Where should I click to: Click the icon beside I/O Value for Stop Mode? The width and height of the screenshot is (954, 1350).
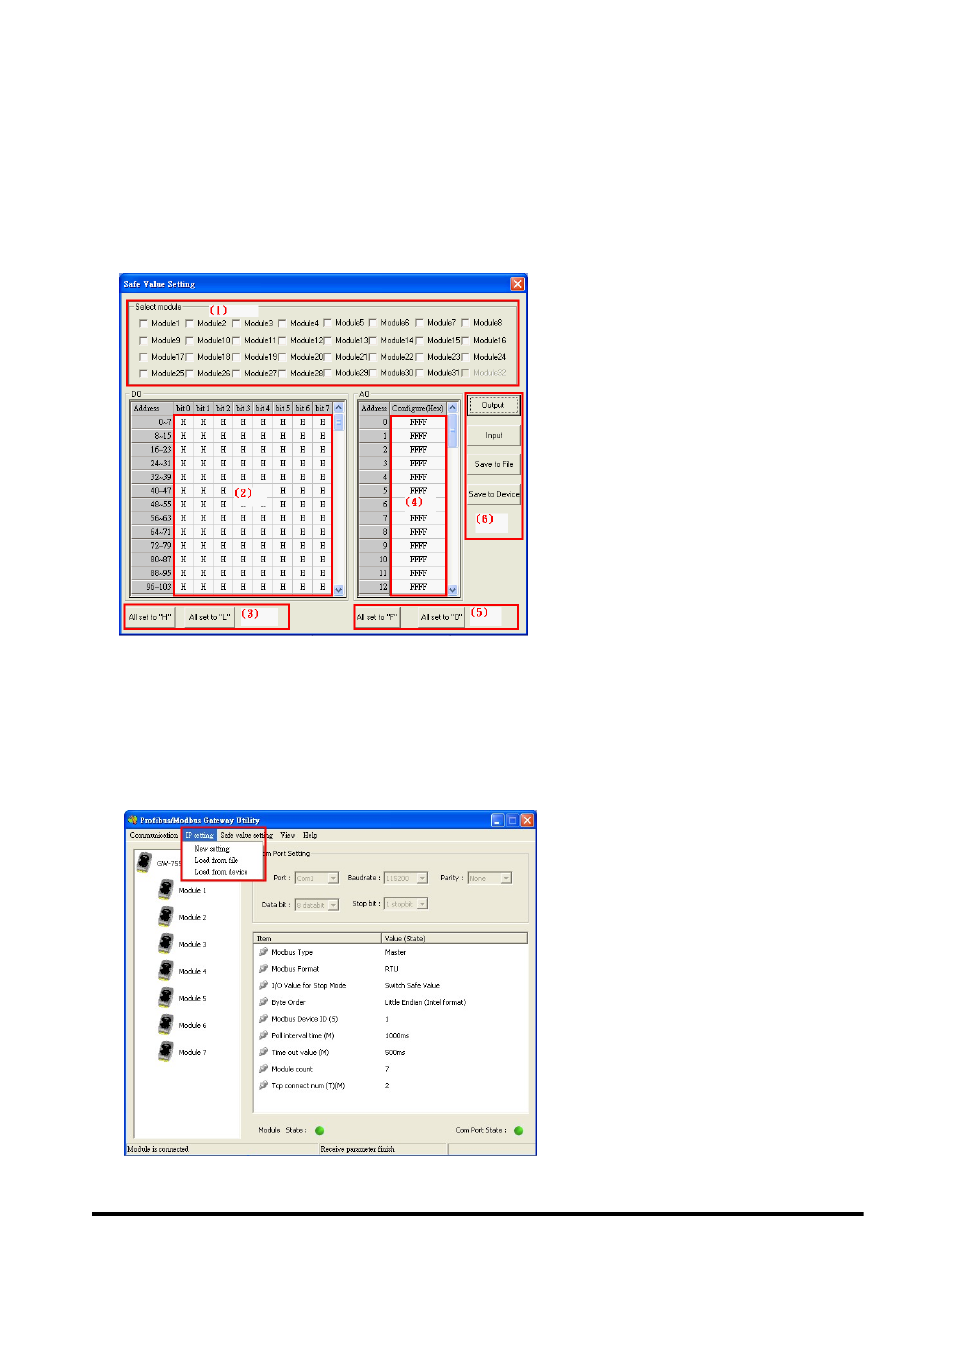click(x=263, y=985)
